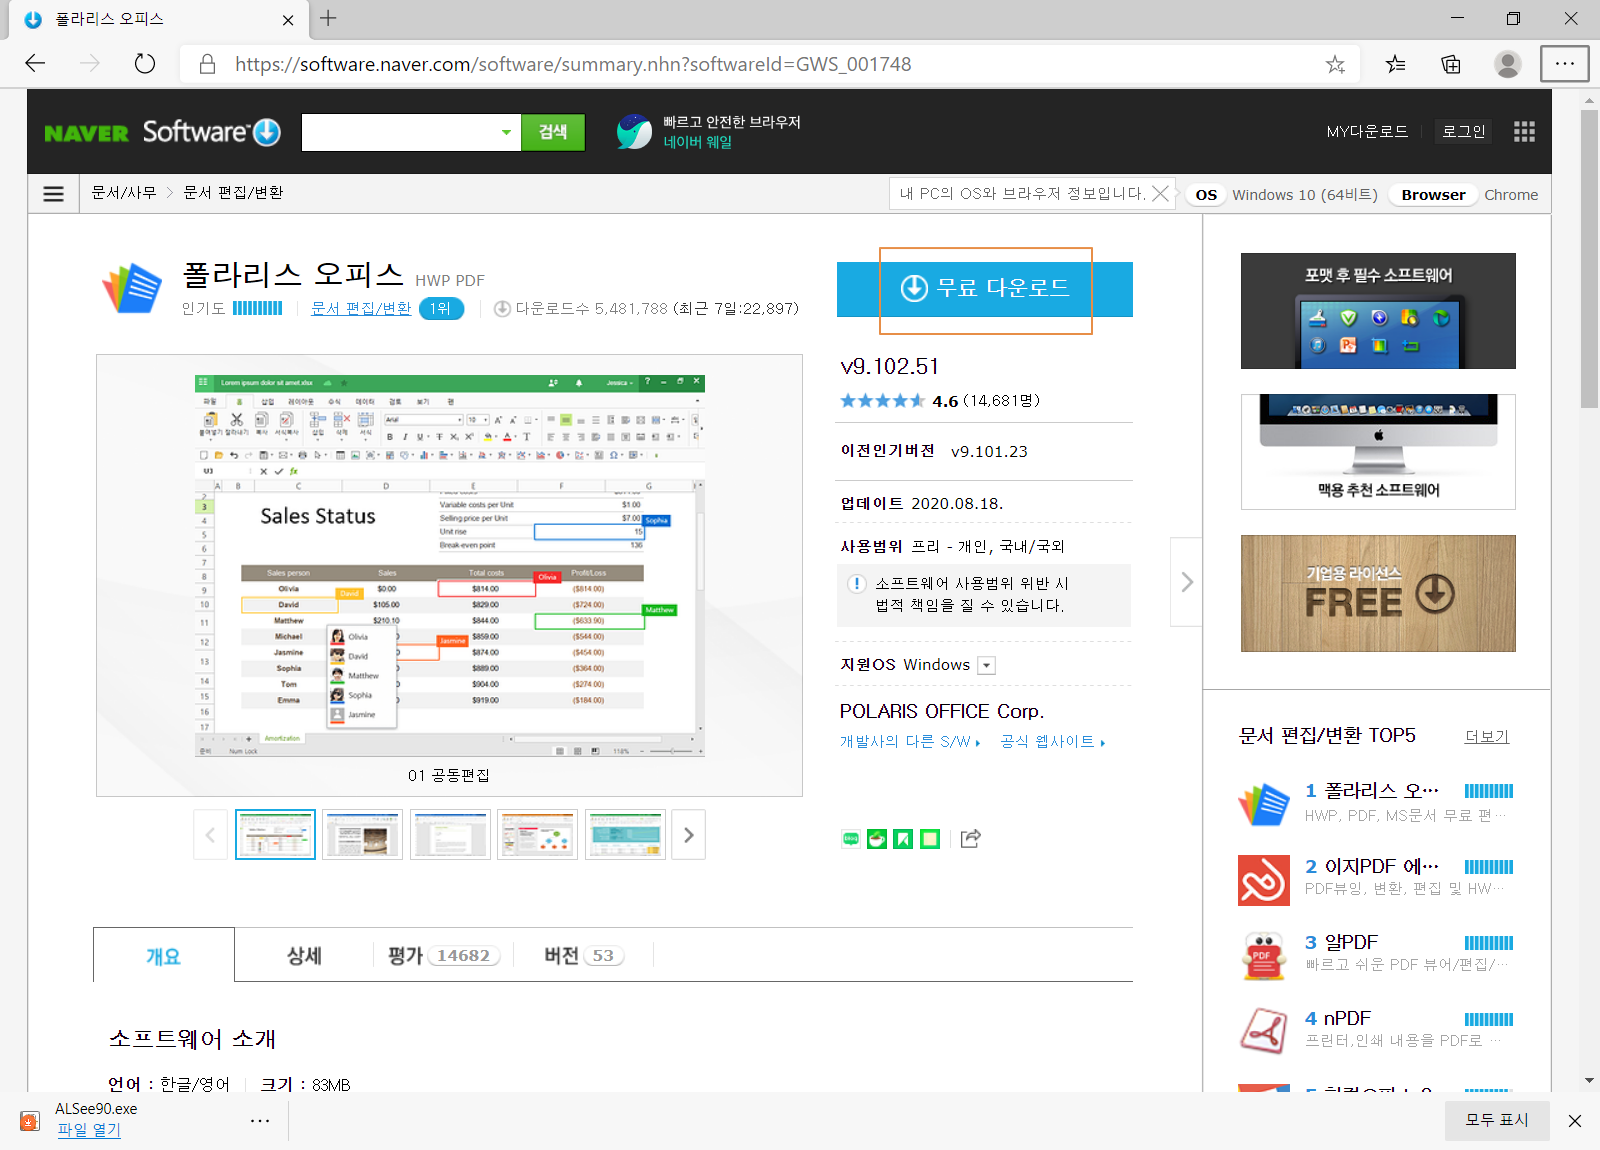This screenshot has height=1150, width=1600.
Task: Reload the current page
Action: coord(145,64)
